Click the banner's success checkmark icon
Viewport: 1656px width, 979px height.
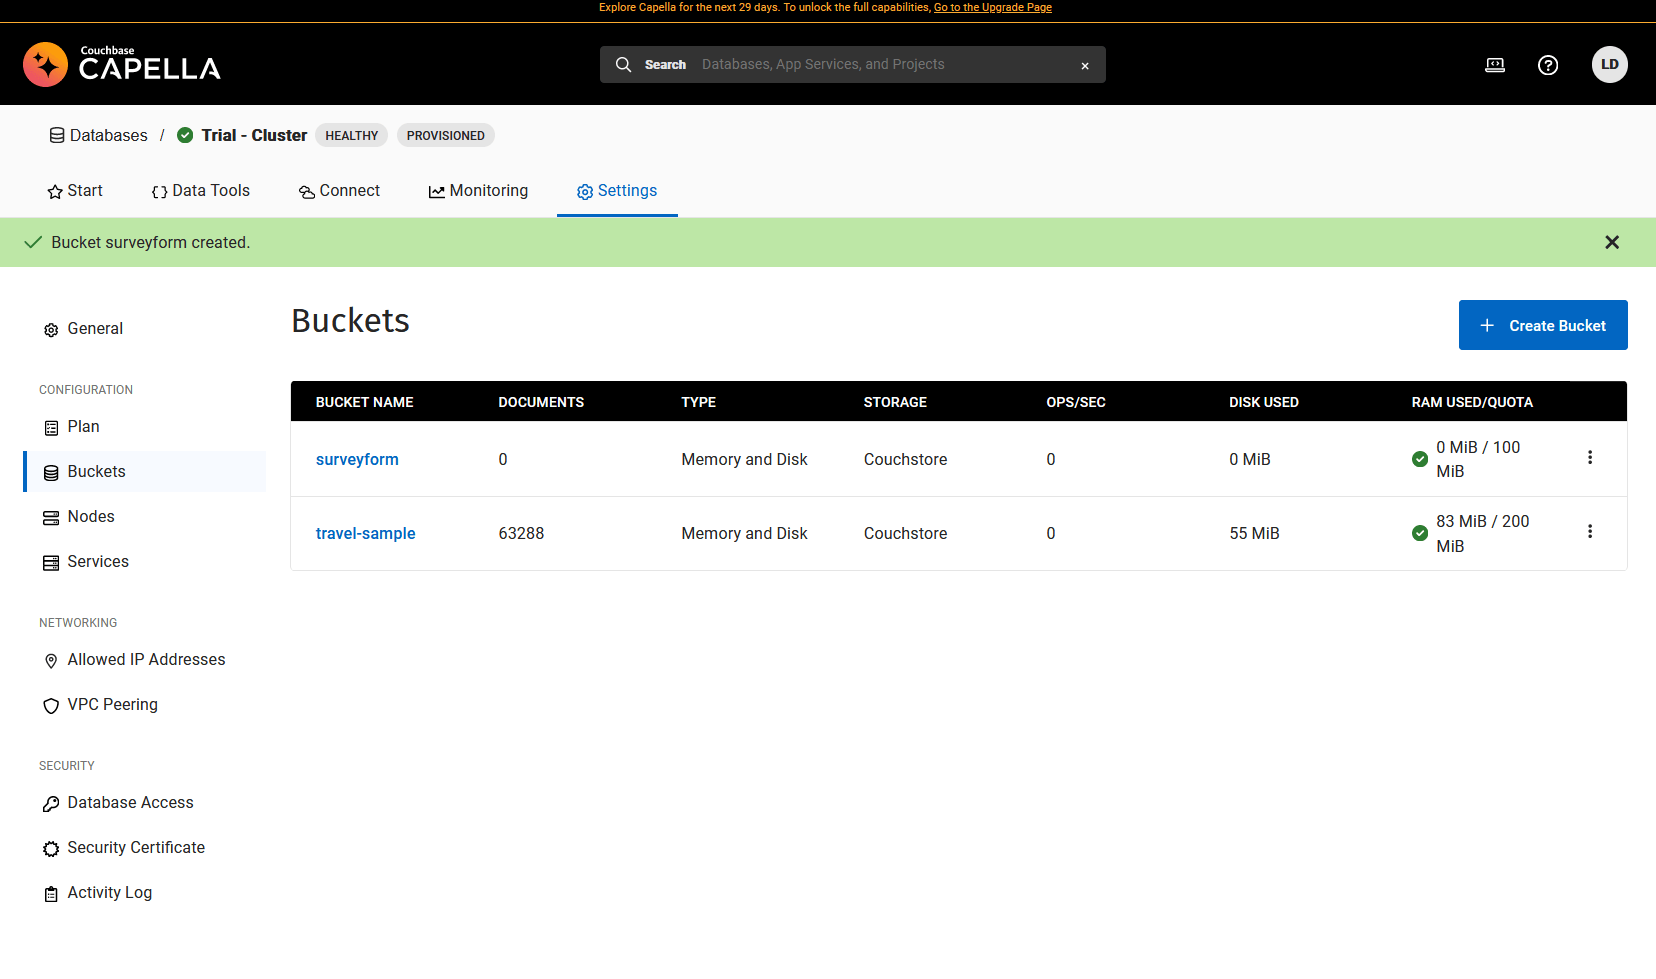coord(33,242)
